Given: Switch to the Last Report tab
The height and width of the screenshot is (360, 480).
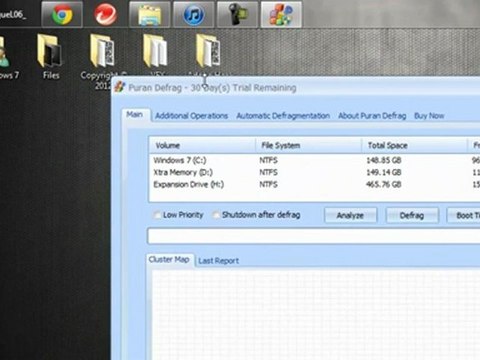Looking at the screenshot, I should pos(219,261).
